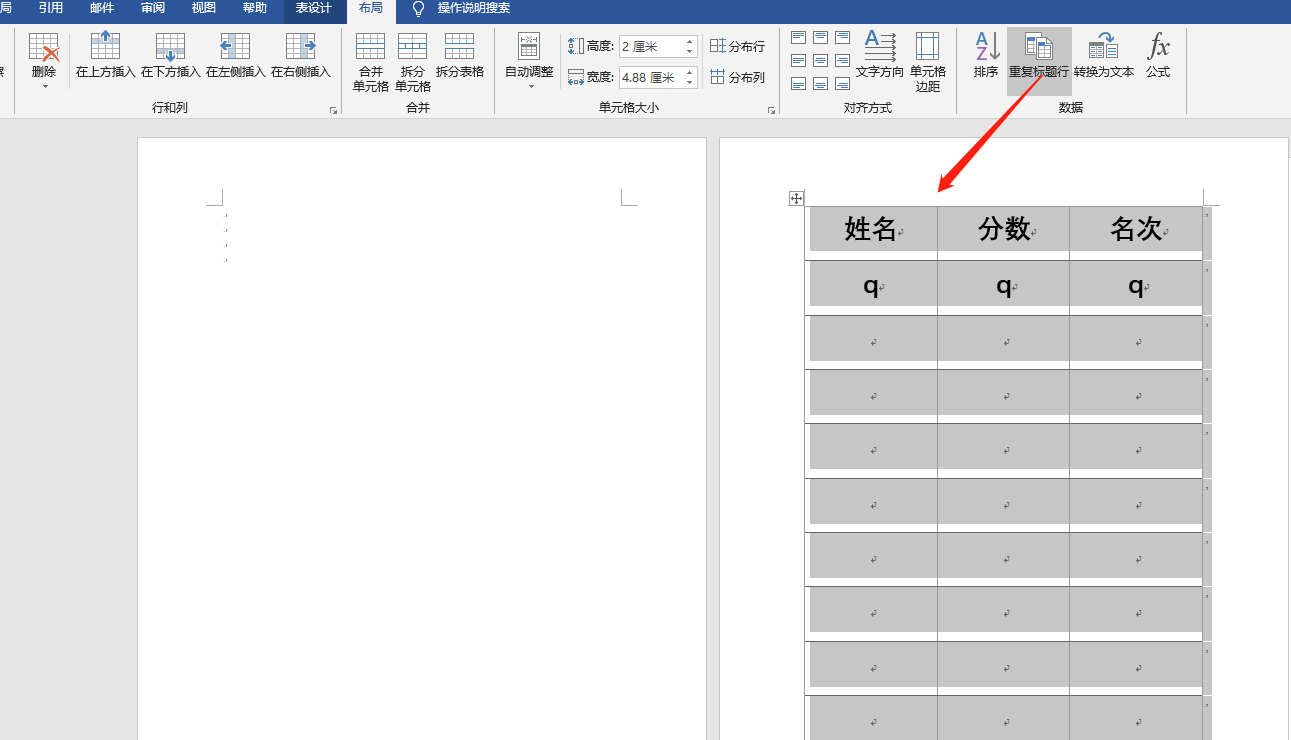Image resolution: width=1291 pixels, height=740 pixels.
Task: Open the 帮助 ribbon tab
Action: (255, 8)
